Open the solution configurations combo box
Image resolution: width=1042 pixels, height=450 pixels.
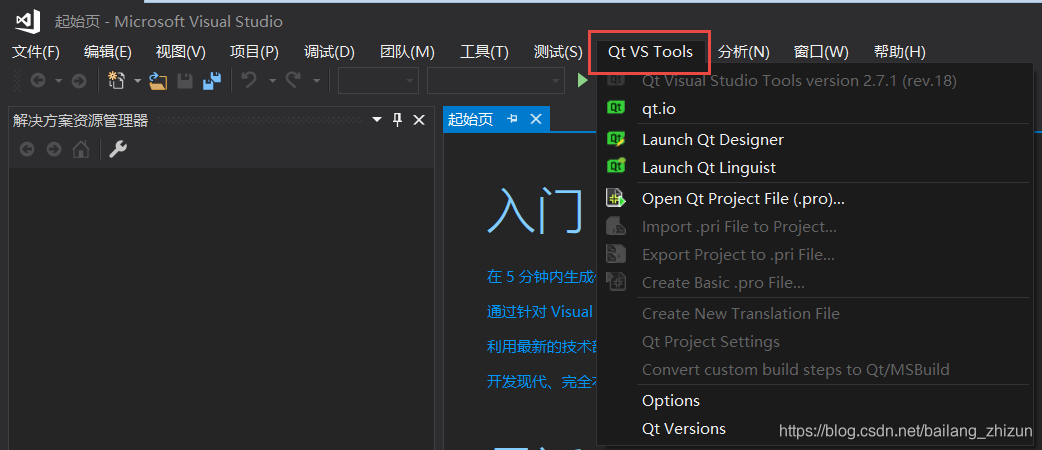coord(378,81)
